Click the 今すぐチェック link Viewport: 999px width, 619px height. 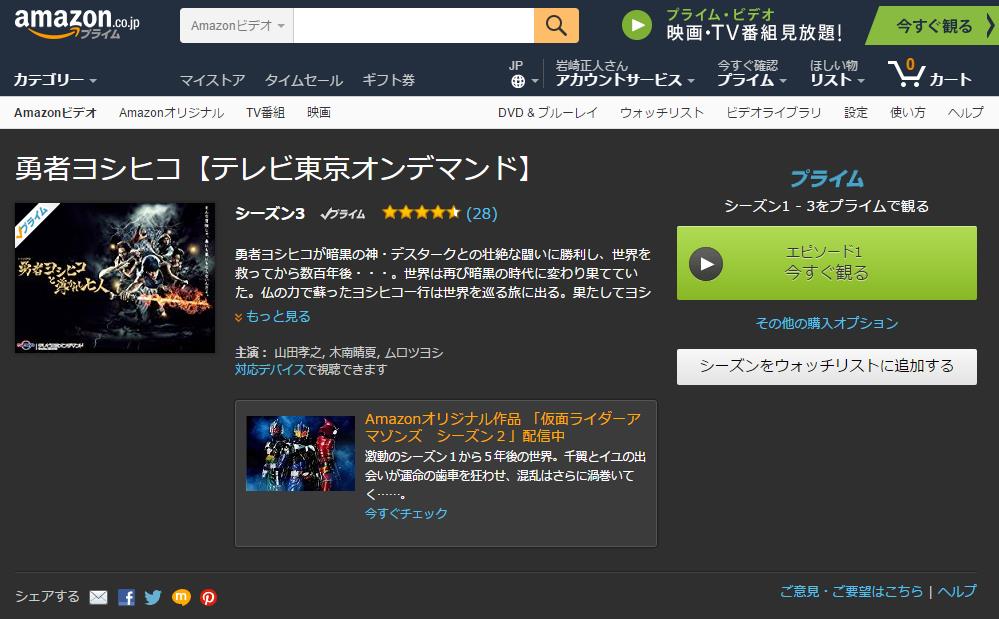coord(406,513)
